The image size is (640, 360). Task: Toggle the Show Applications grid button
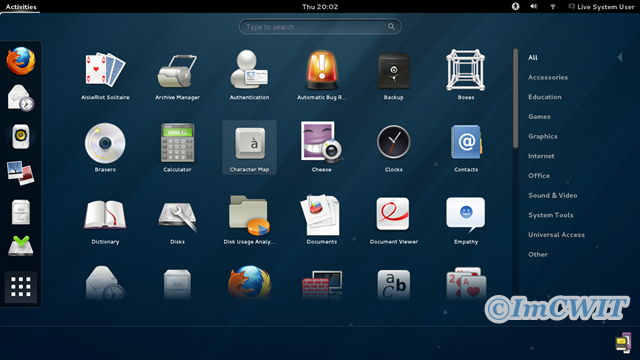pos(21,287)
